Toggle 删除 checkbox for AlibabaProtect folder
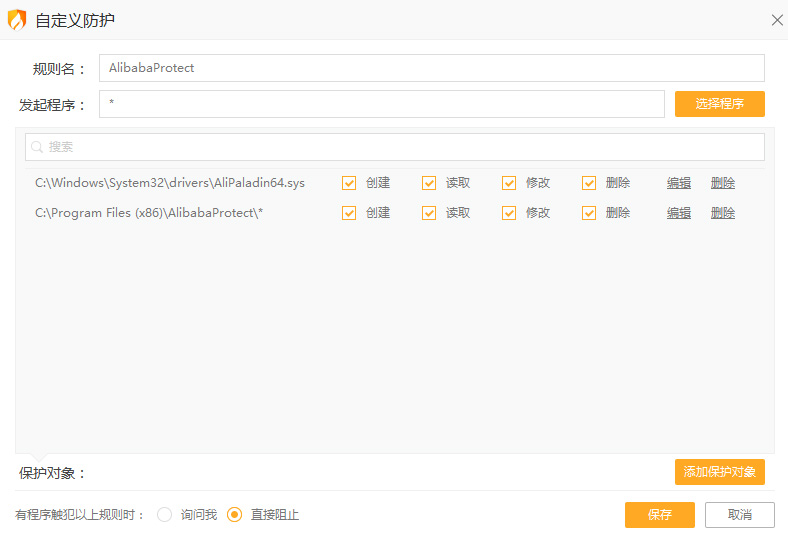Viewport: 788px width, 540px height. pyautogui.click(x=589, y=213)
